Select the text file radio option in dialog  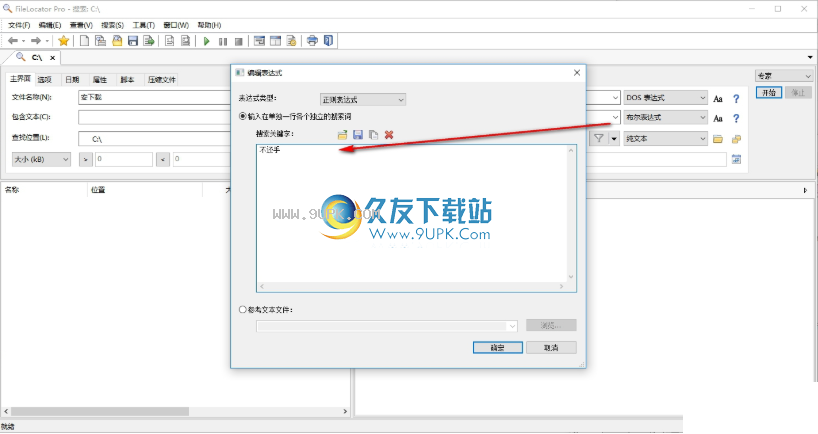click(x=243, y=309)
